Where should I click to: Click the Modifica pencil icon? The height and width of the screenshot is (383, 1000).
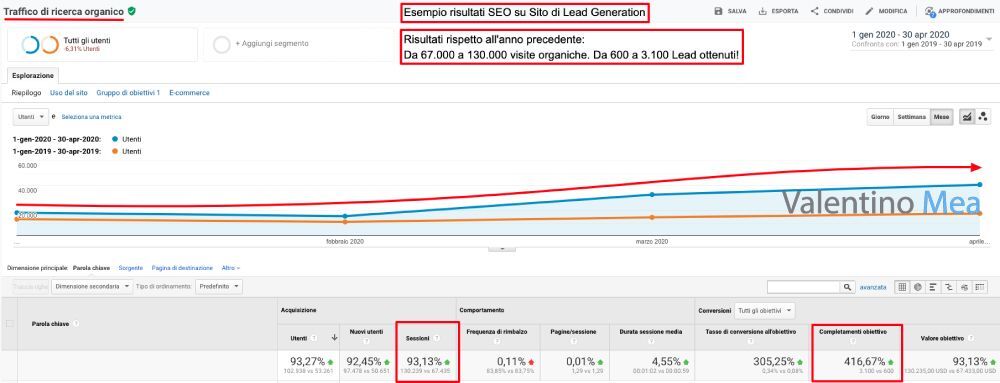[869, 11]
